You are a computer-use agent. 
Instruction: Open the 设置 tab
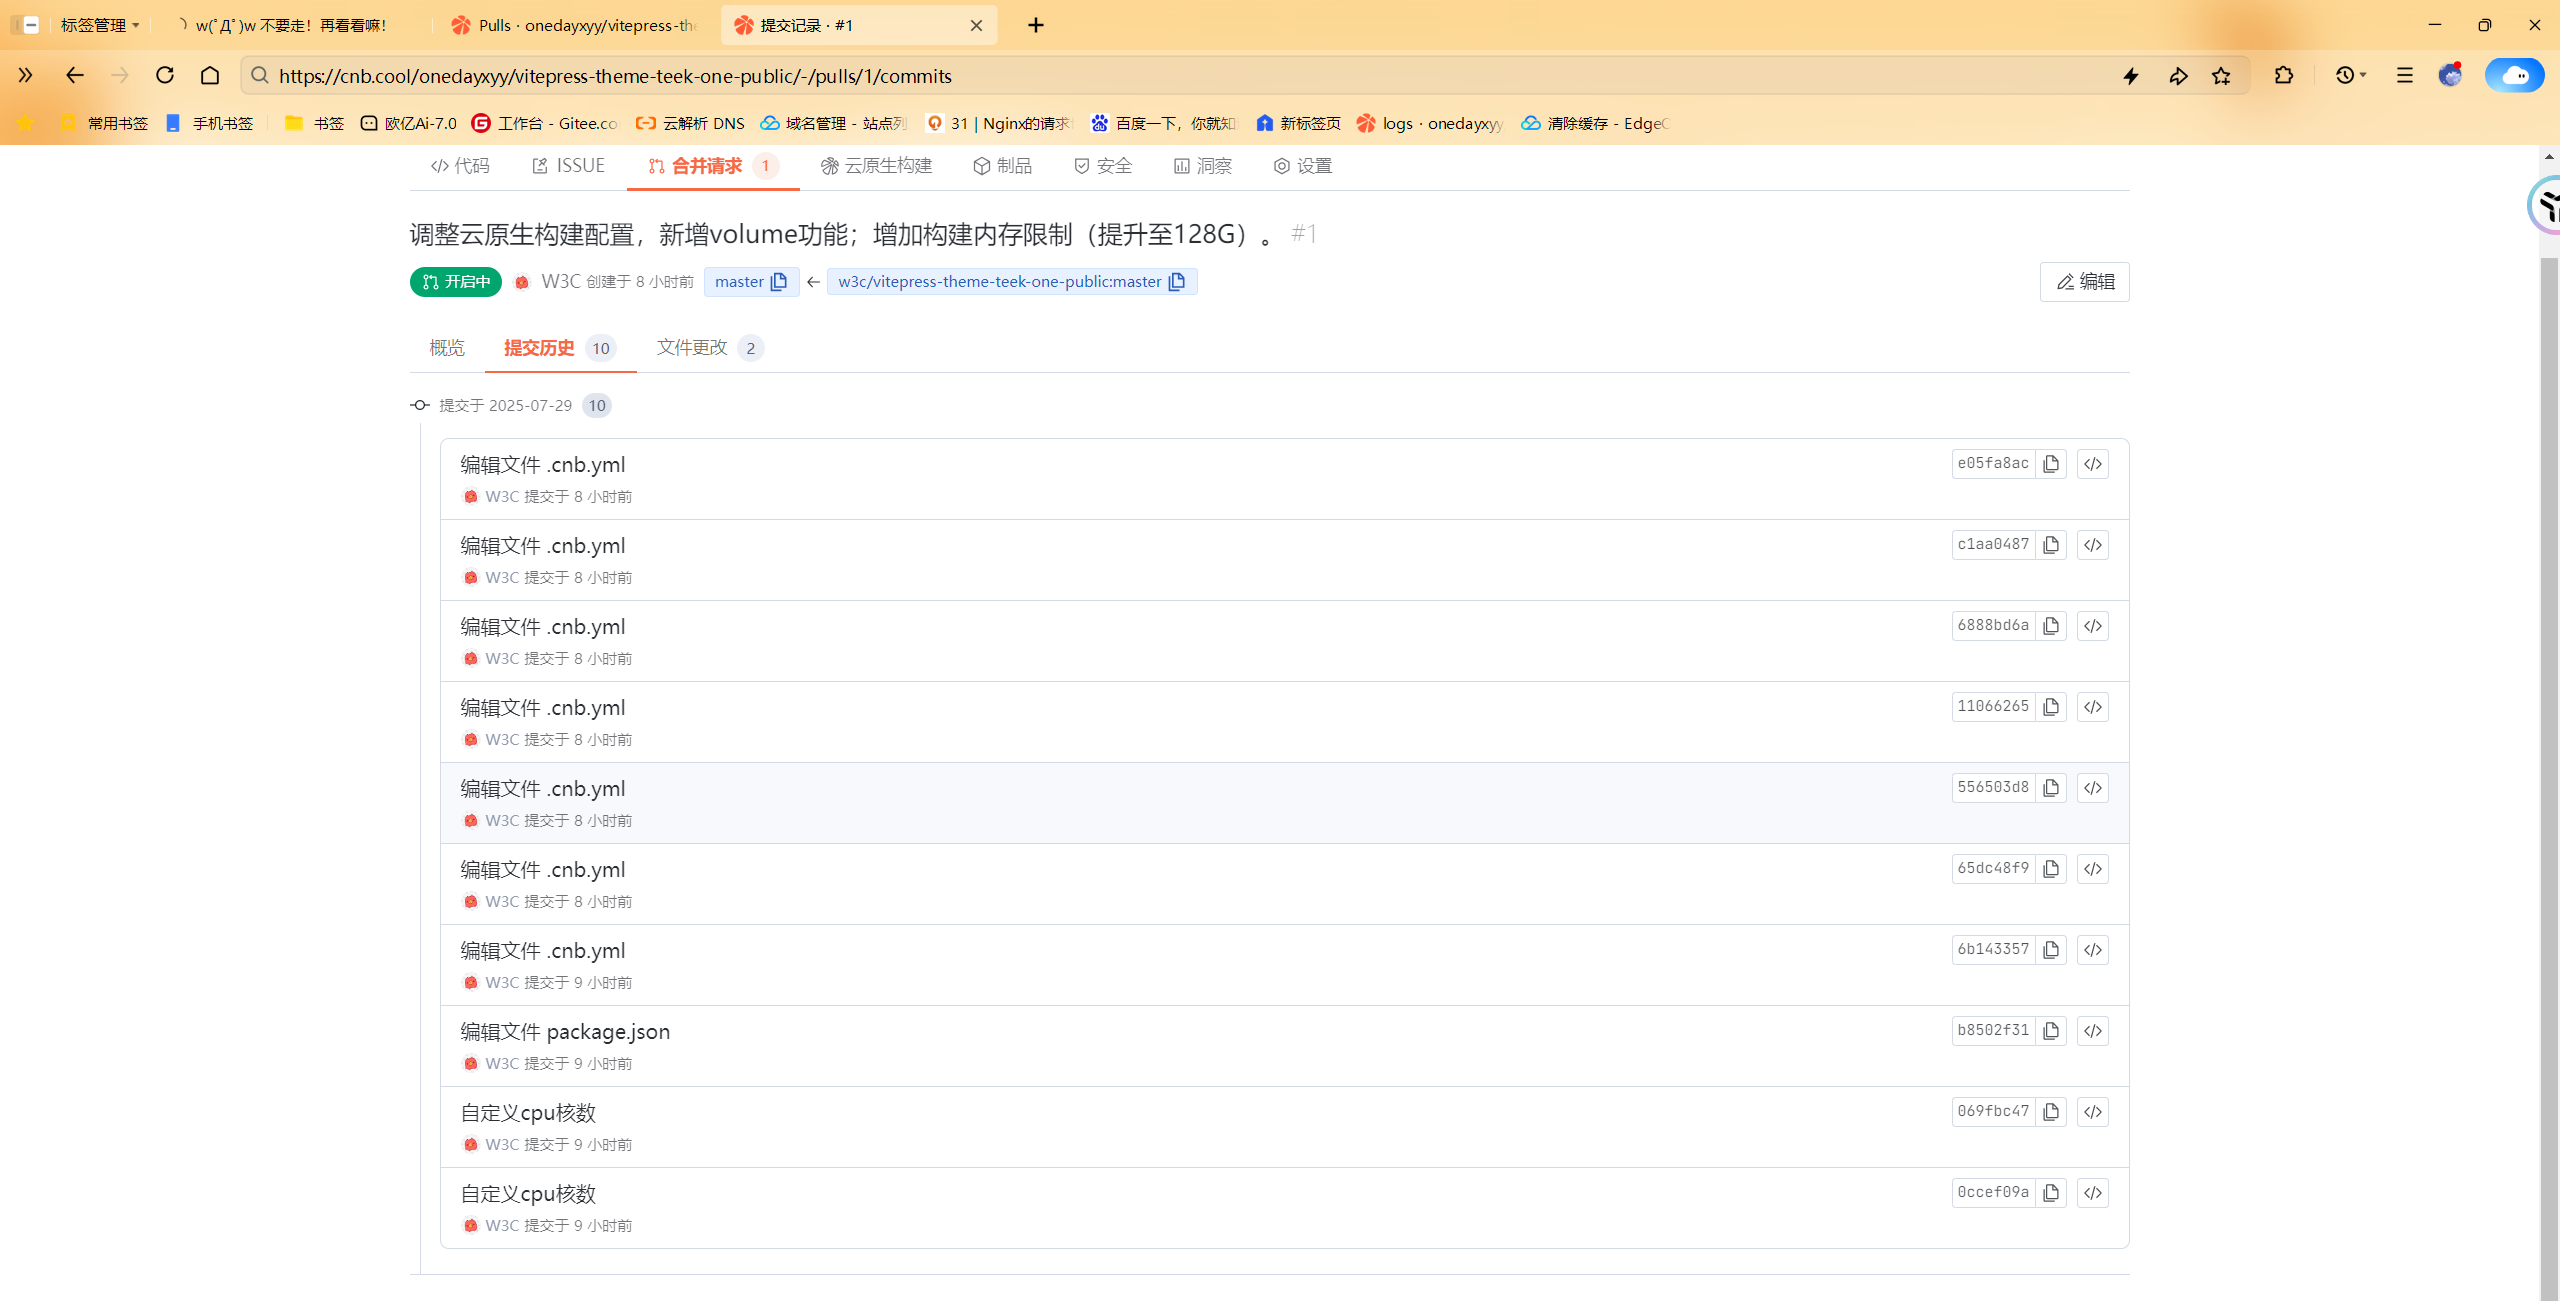point(1303,166)
